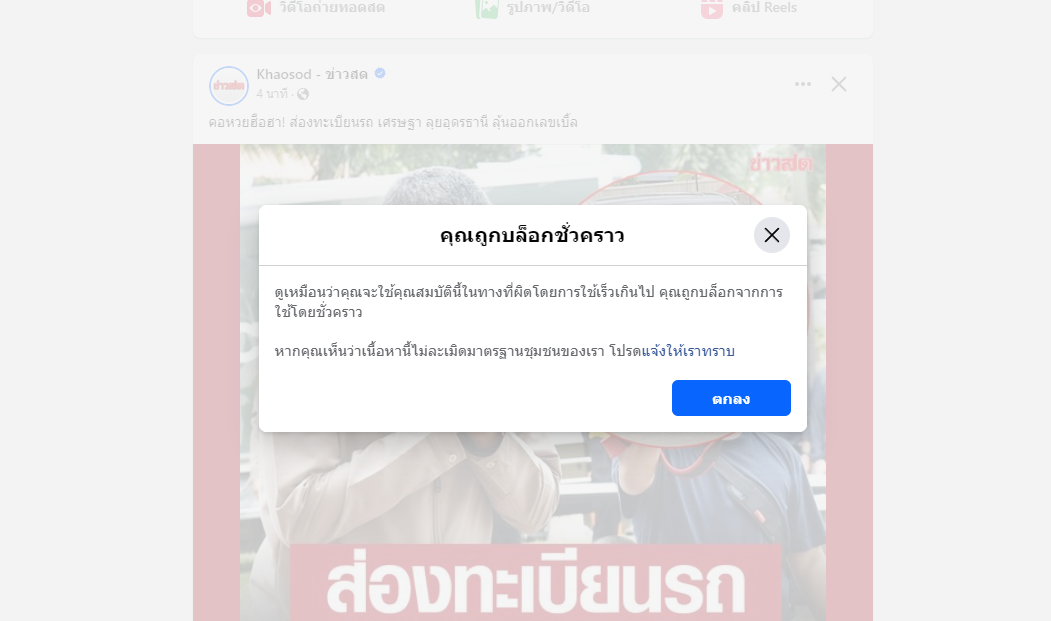The image size is (1051, 621).
Task: Open the Khaosod - ข่าวสด page name
Action: pyautogui.click(x=312, y=74)
